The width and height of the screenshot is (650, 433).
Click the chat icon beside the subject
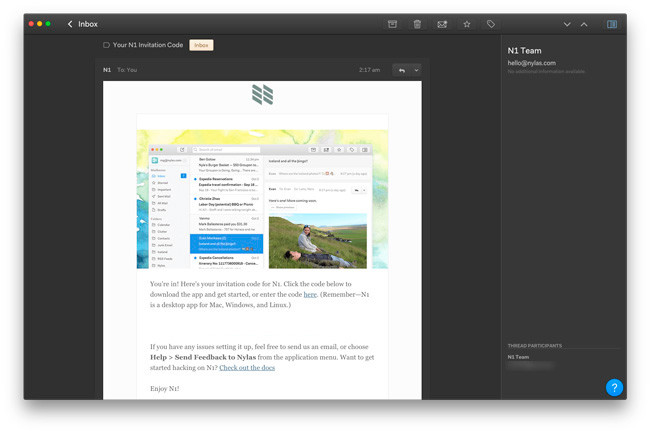pyautogui.click(x=107, y=45)
